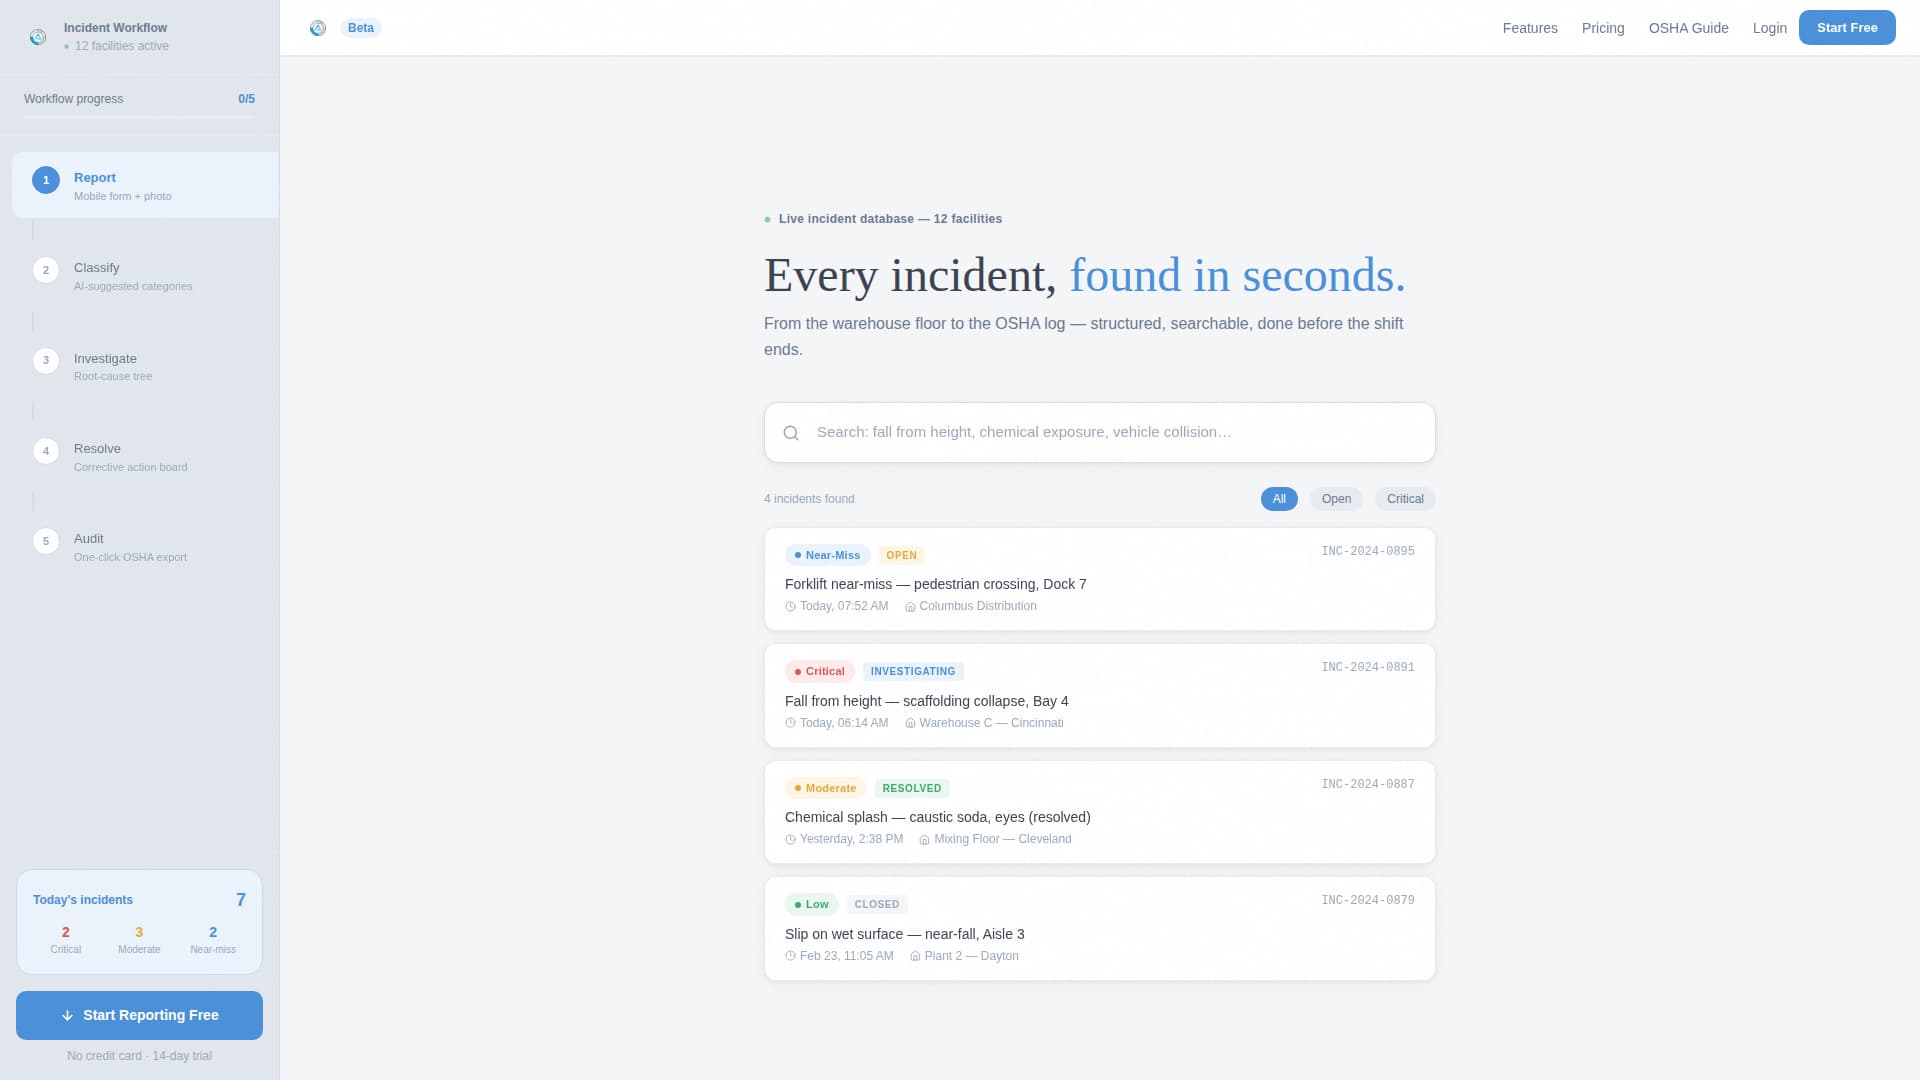Click the INVESTIGATING status badge
Screen dimensions: 1920x1080
[913, 672]
